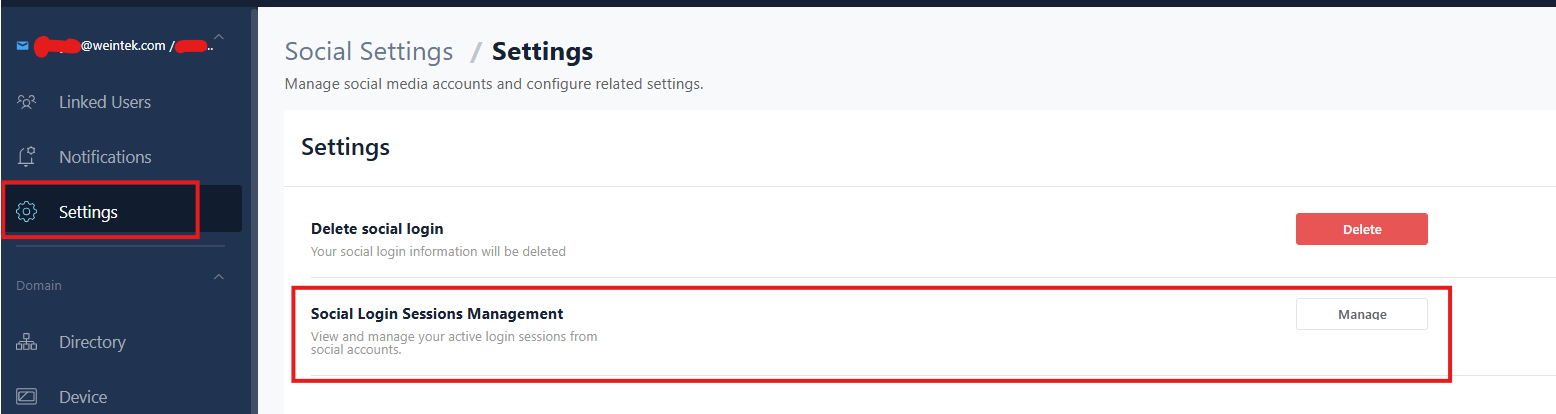Open the Linked Users menu item
The image size is (1556, 414).
point(105,102)
